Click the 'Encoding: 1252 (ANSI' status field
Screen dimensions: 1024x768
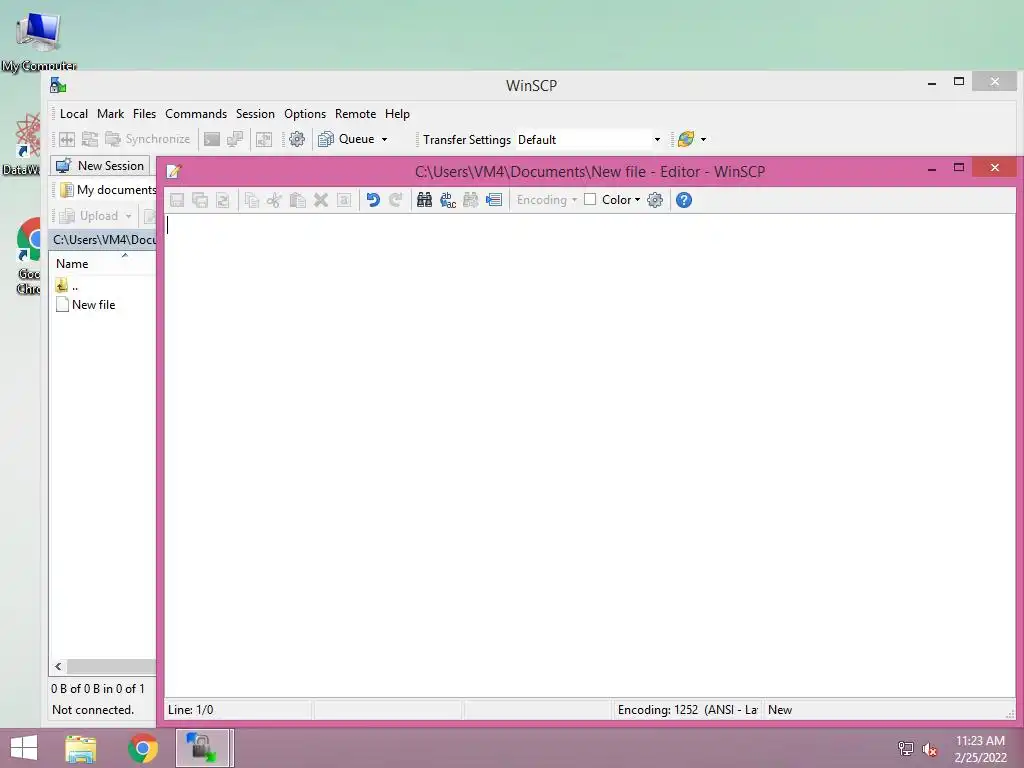pos(687,710)
